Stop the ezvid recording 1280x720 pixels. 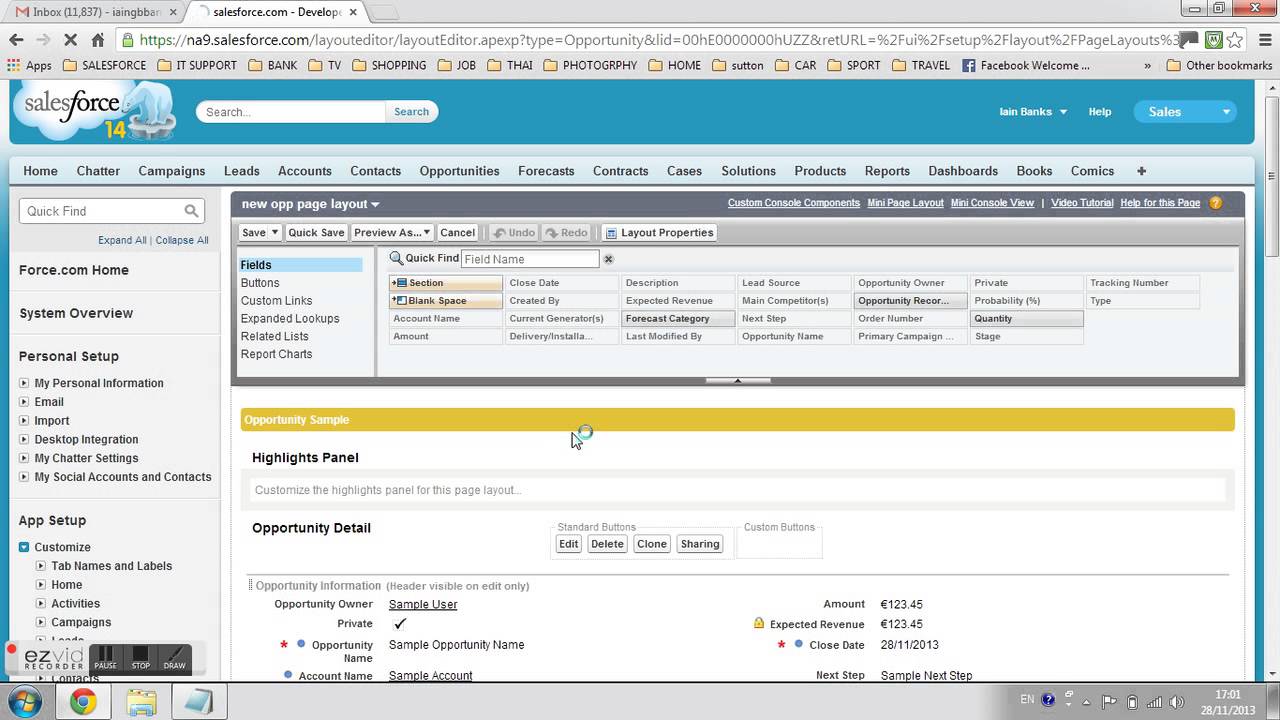click(140, 658)
